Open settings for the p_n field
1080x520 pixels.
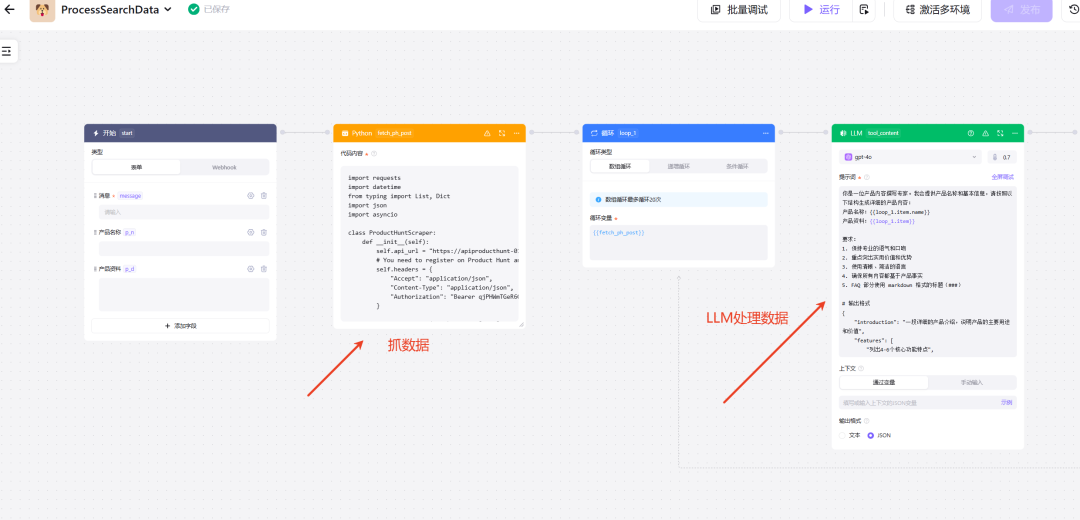251,232
